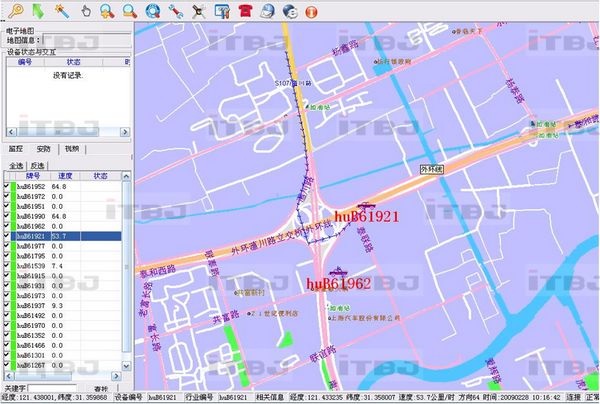Toggle checkbox for vehicle huB61990

[x=7, y=216]
